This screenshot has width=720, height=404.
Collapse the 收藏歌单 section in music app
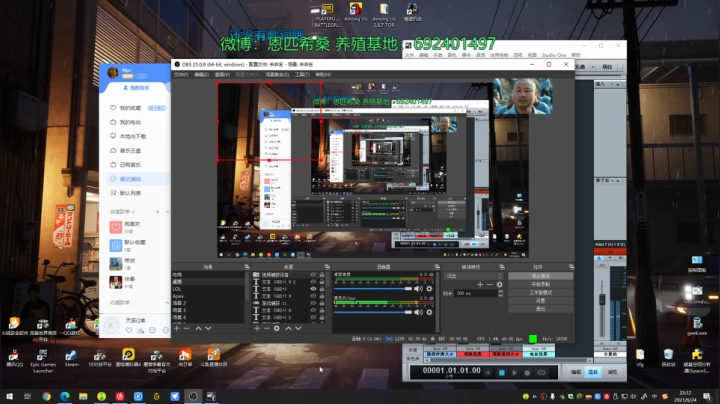tap(167, 303)
